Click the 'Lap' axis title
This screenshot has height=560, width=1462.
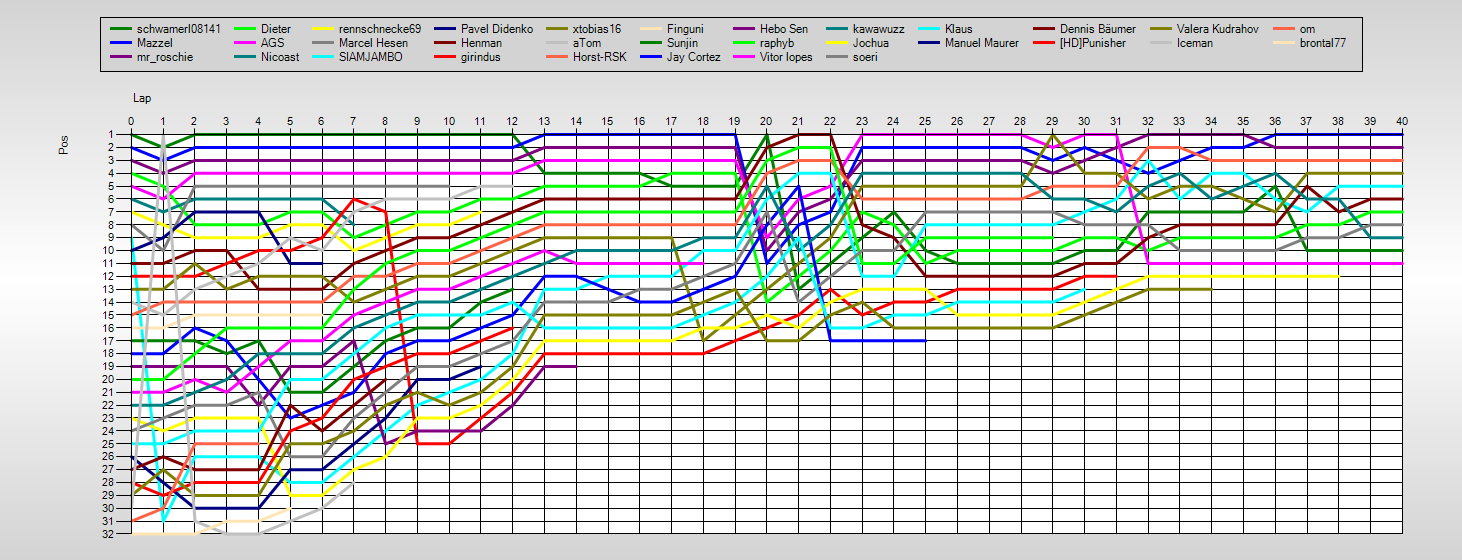[141, 99]
